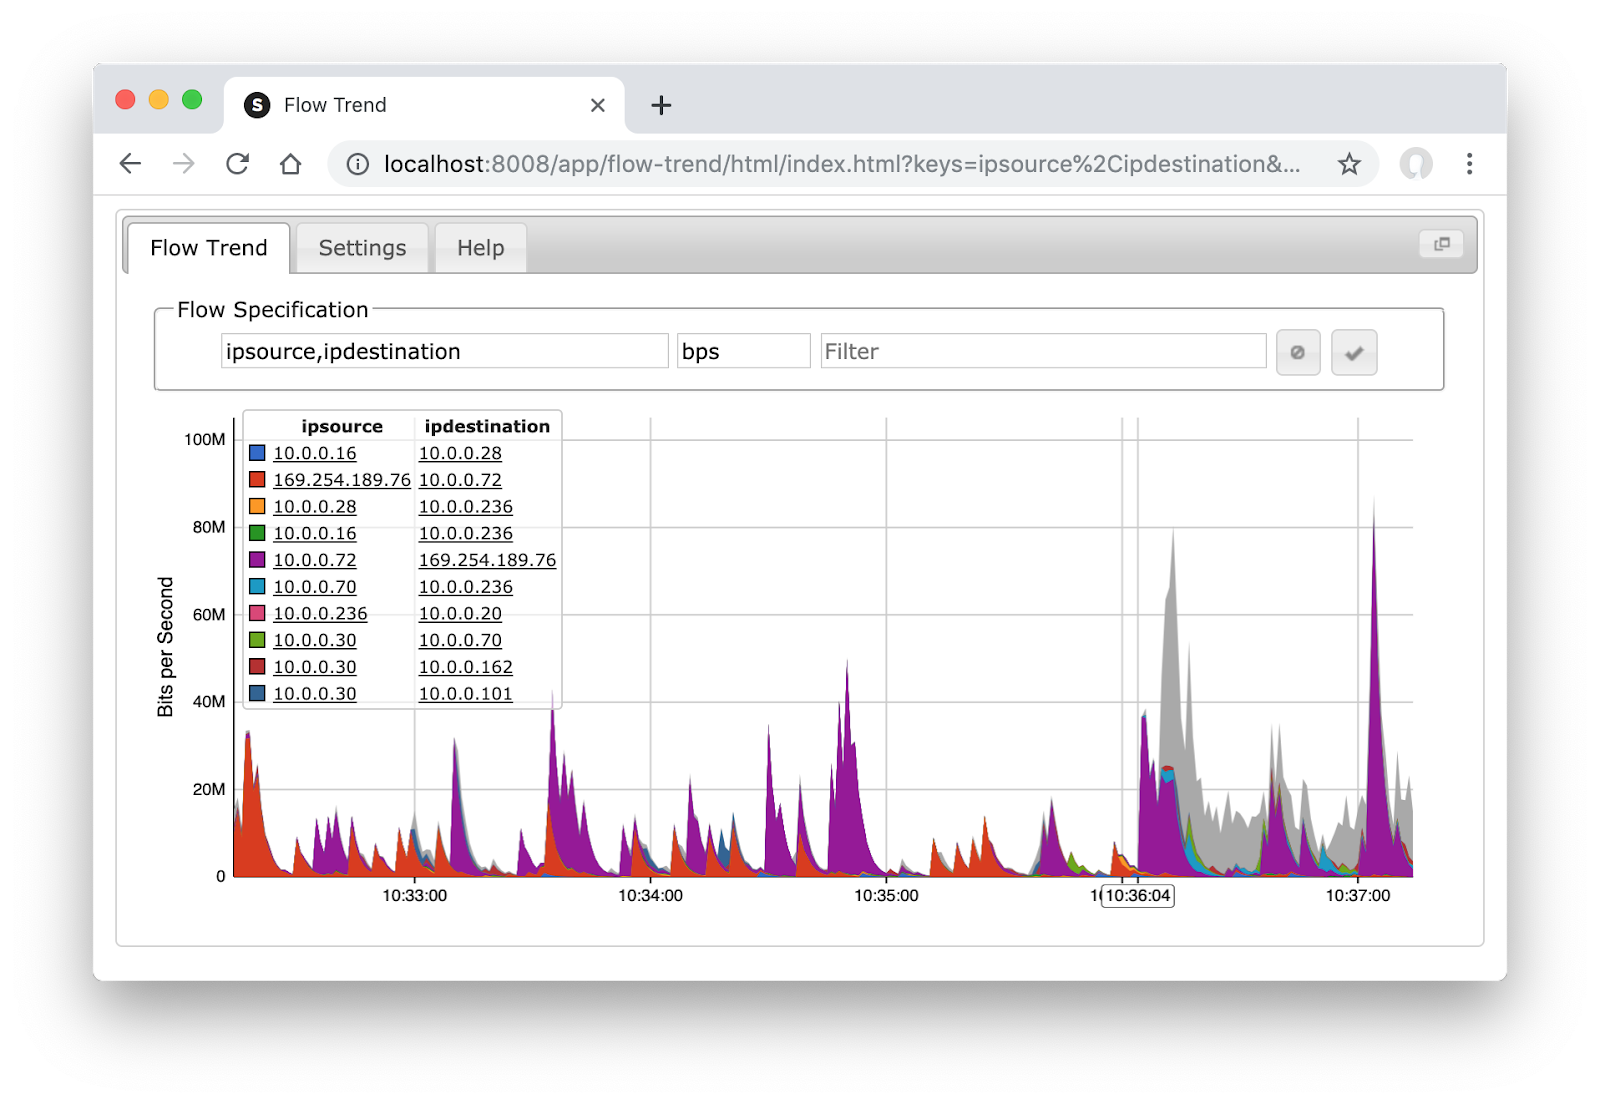Screen dimensions: 1600x1104
Task: Click the site information icon in address bar
Action: [x=357, y=164]
